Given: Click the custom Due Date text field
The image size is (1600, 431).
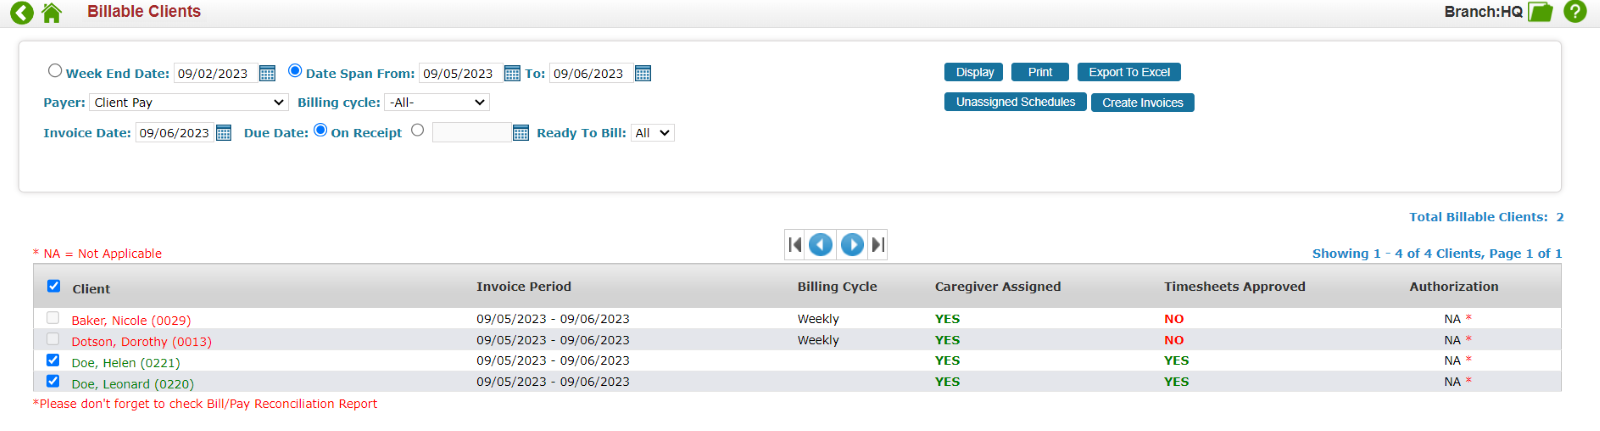Looking at the screenshot, I should click(x=471, y=133).
